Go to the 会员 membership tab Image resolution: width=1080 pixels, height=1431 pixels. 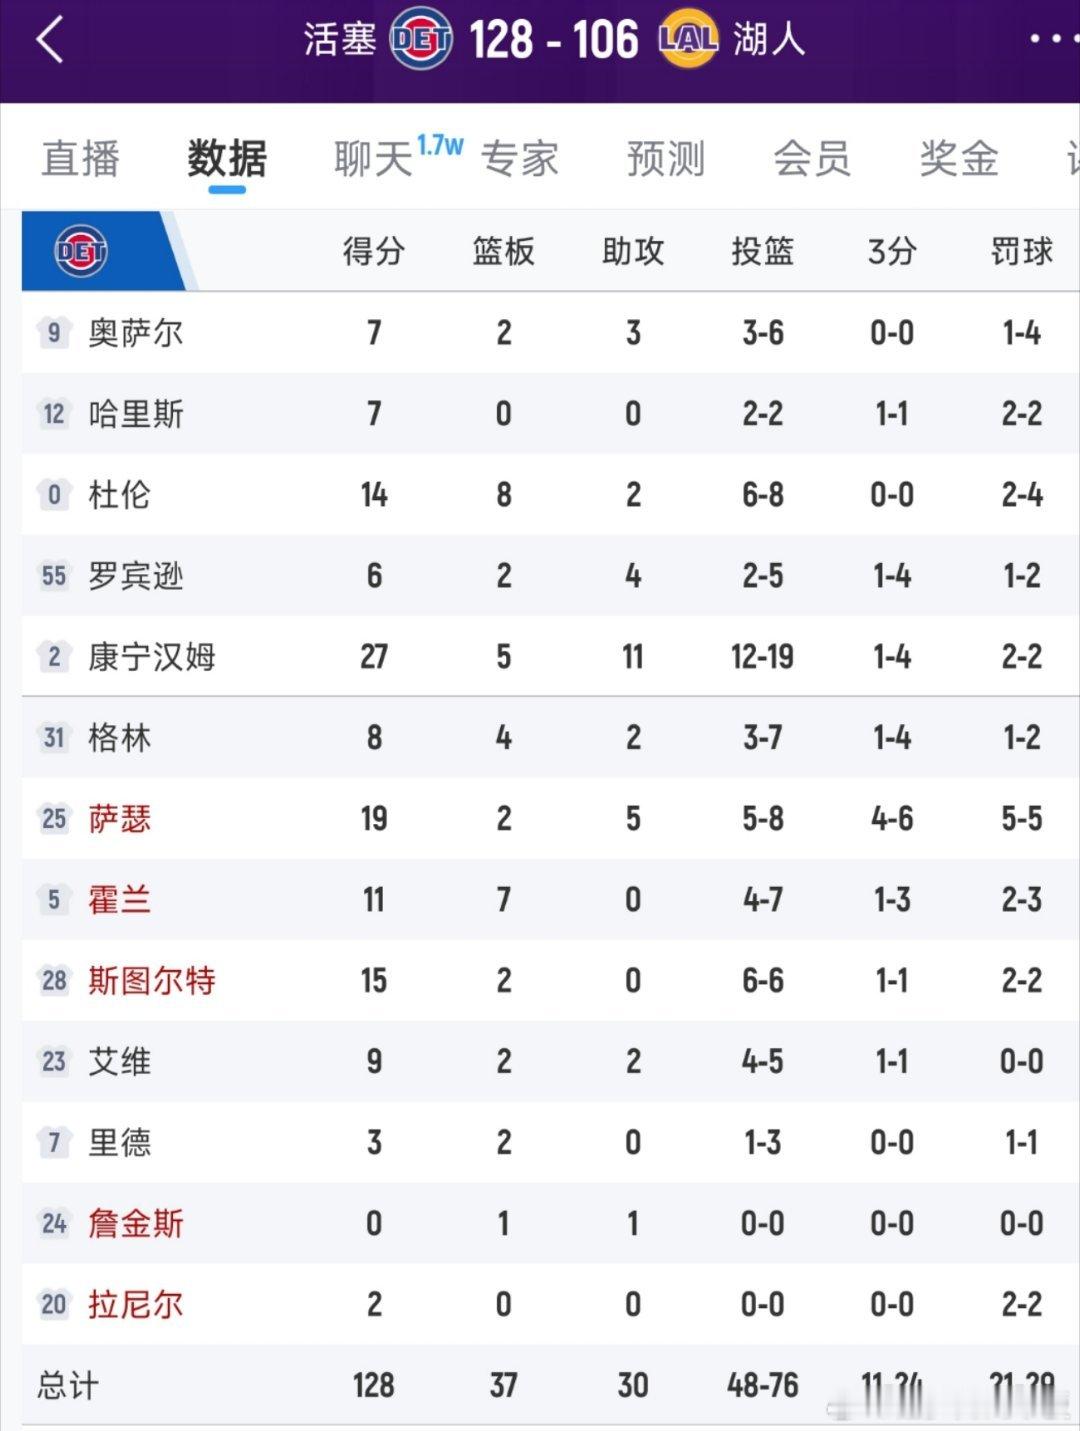[812, 159]
